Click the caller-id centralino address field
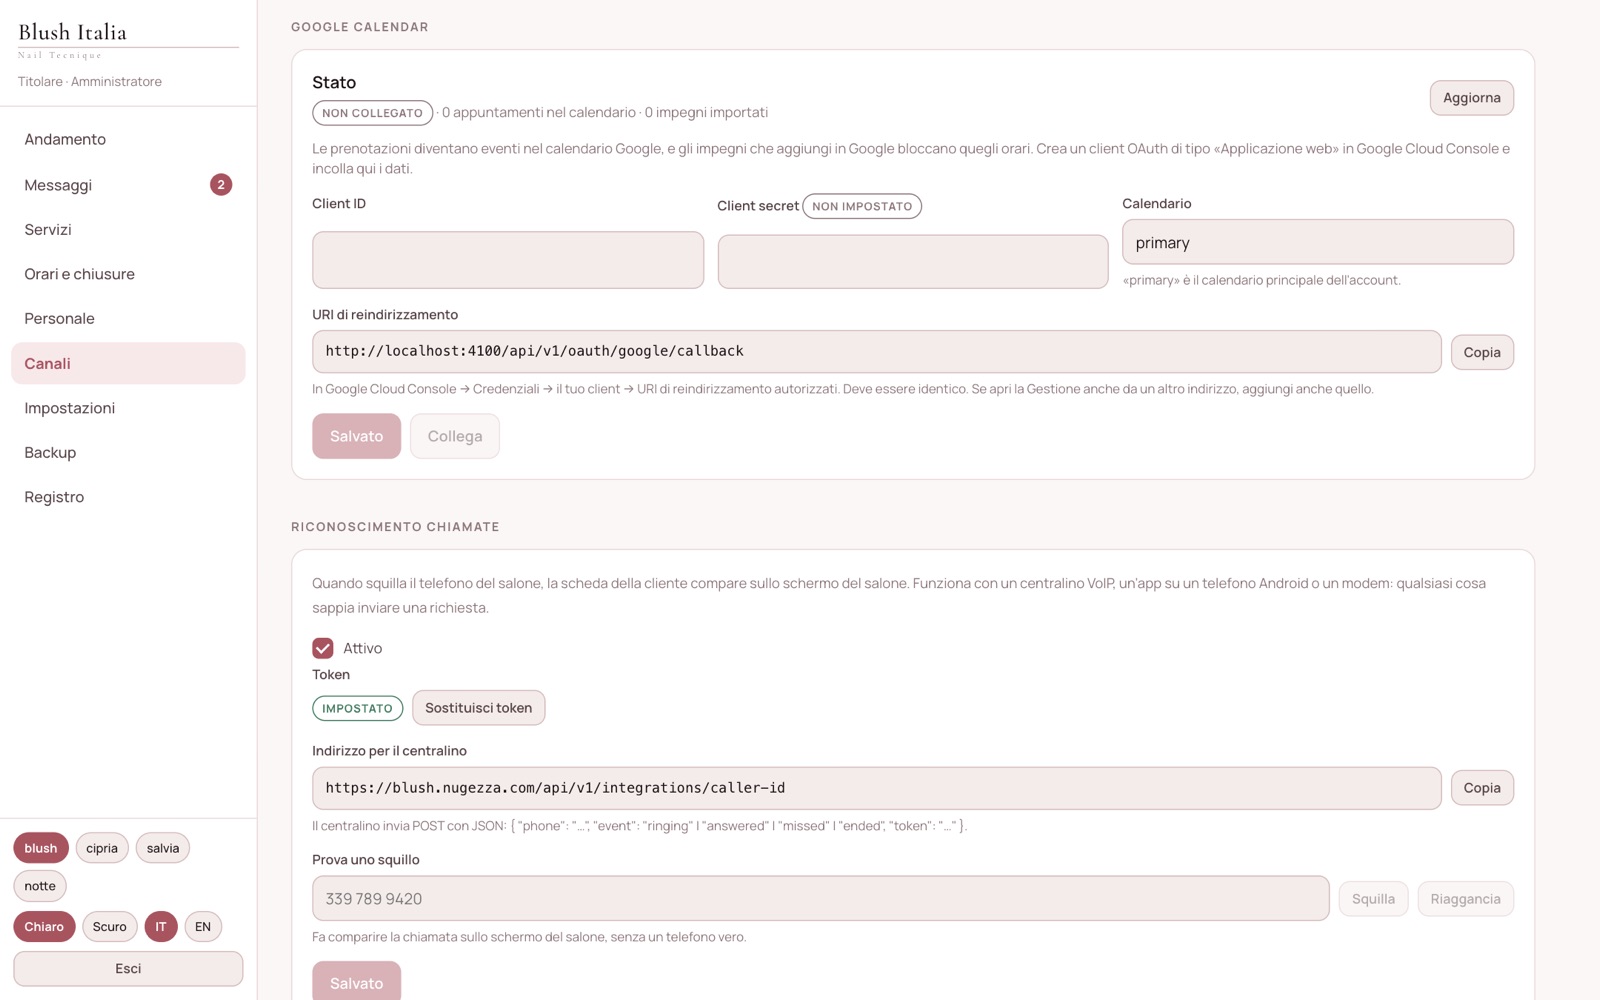 877,788
